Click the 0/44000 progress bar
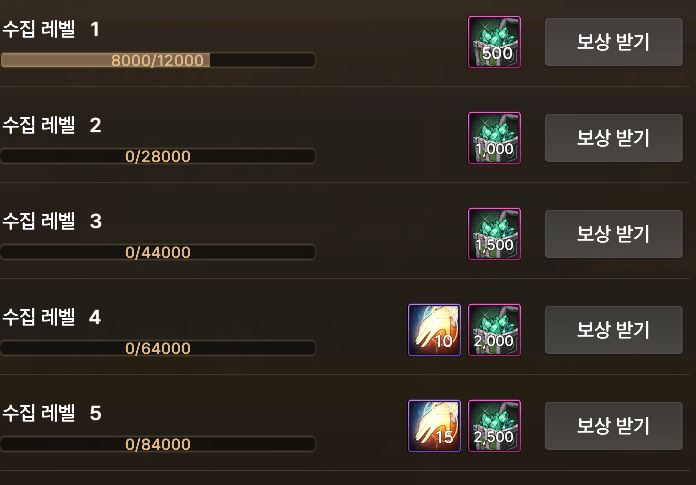 158,252
